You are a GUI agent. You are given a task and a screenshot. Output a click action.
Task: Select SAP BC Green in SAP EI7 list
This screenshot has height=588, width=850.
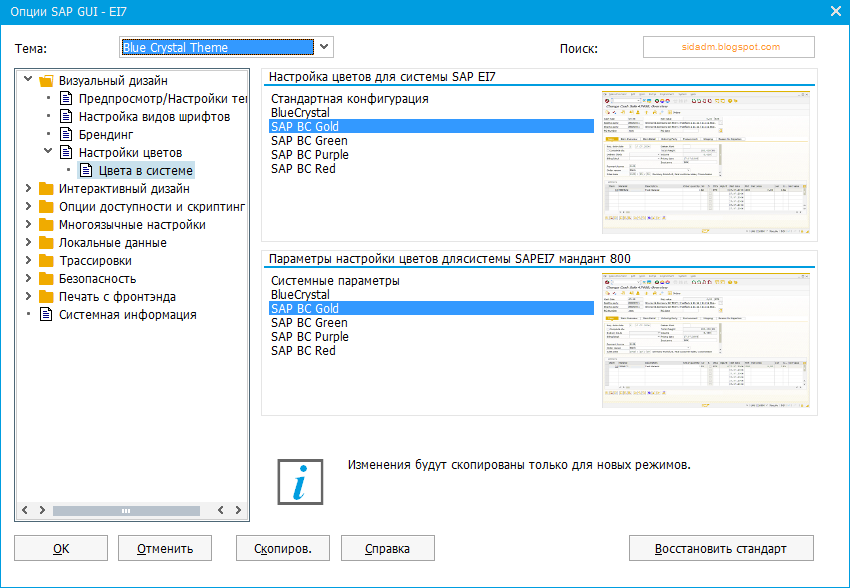pos(309,140)
